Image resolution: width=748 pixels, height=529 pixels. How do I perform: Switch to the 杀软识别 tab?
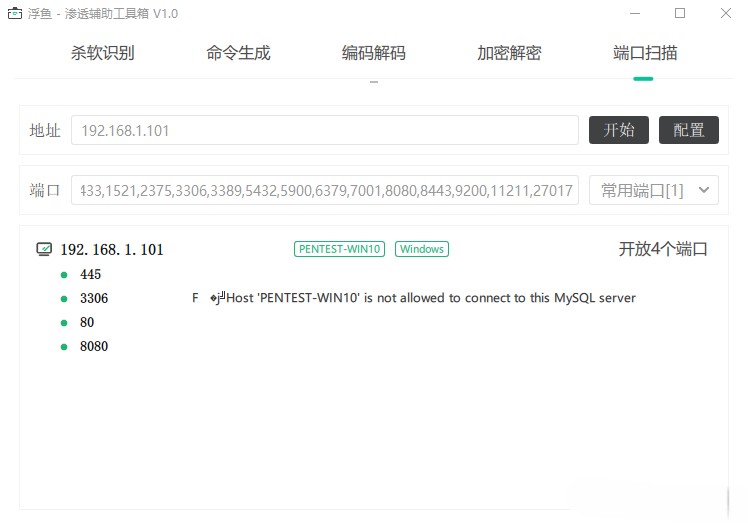coord(103,53)
